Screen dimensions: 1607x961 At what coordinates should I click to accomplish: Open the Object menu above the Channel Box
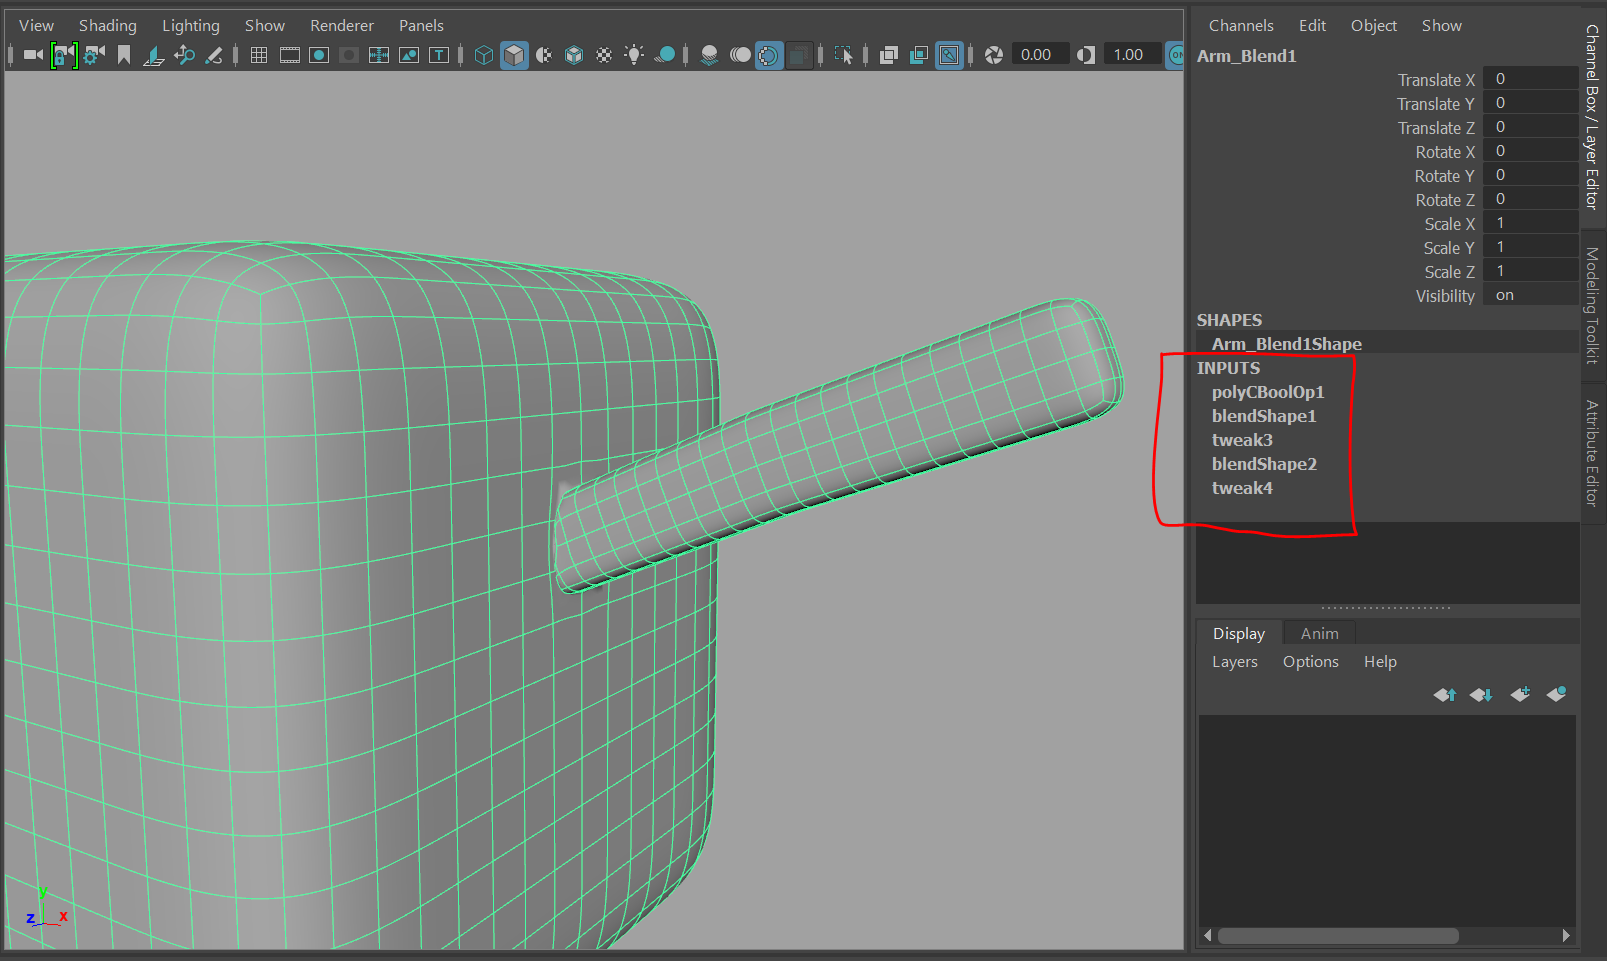pos(1373,25)
